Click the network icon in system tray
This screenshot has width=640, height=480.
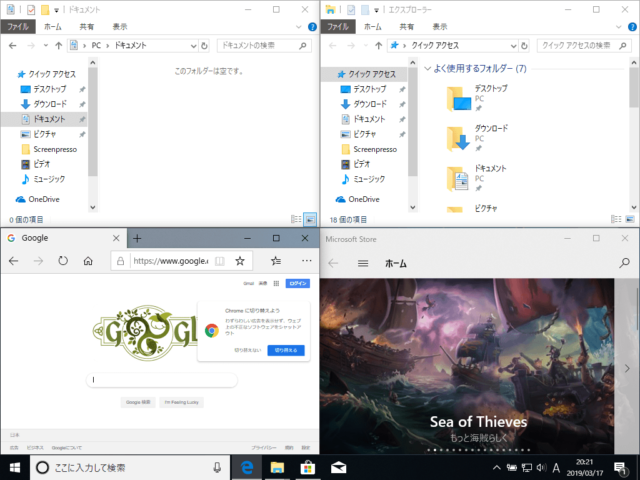(527, 467)
